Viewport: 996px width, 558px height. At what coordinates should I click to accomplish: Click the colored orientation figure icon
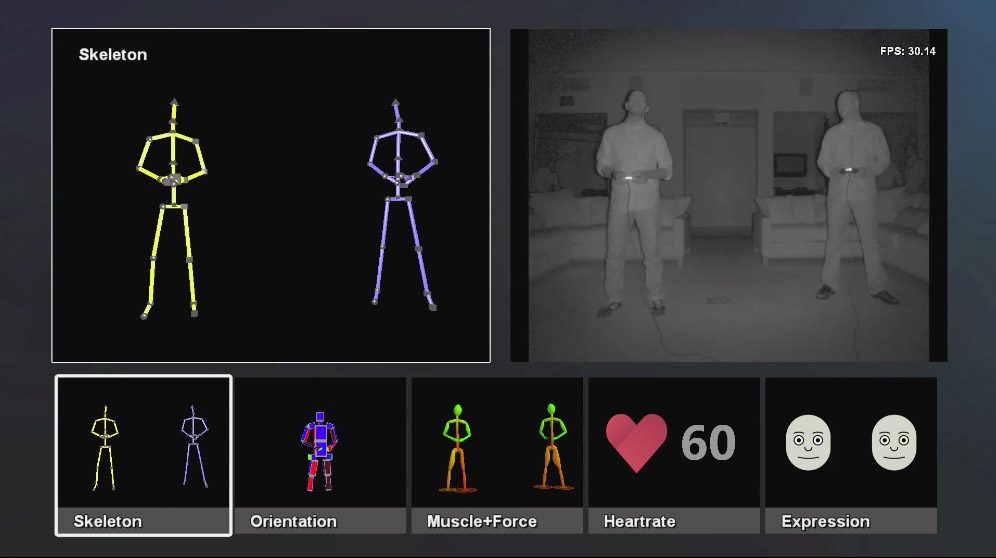[320, 452]
